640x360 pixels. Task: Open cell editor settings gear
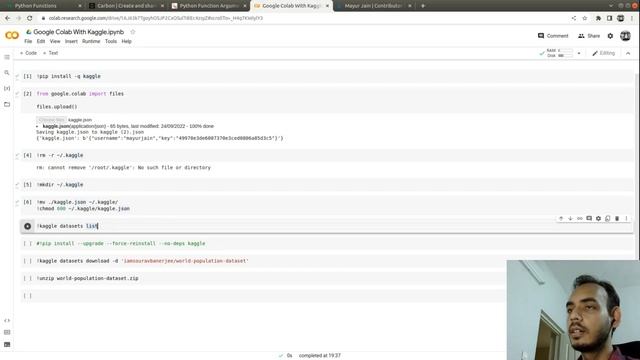coord(598,218)
